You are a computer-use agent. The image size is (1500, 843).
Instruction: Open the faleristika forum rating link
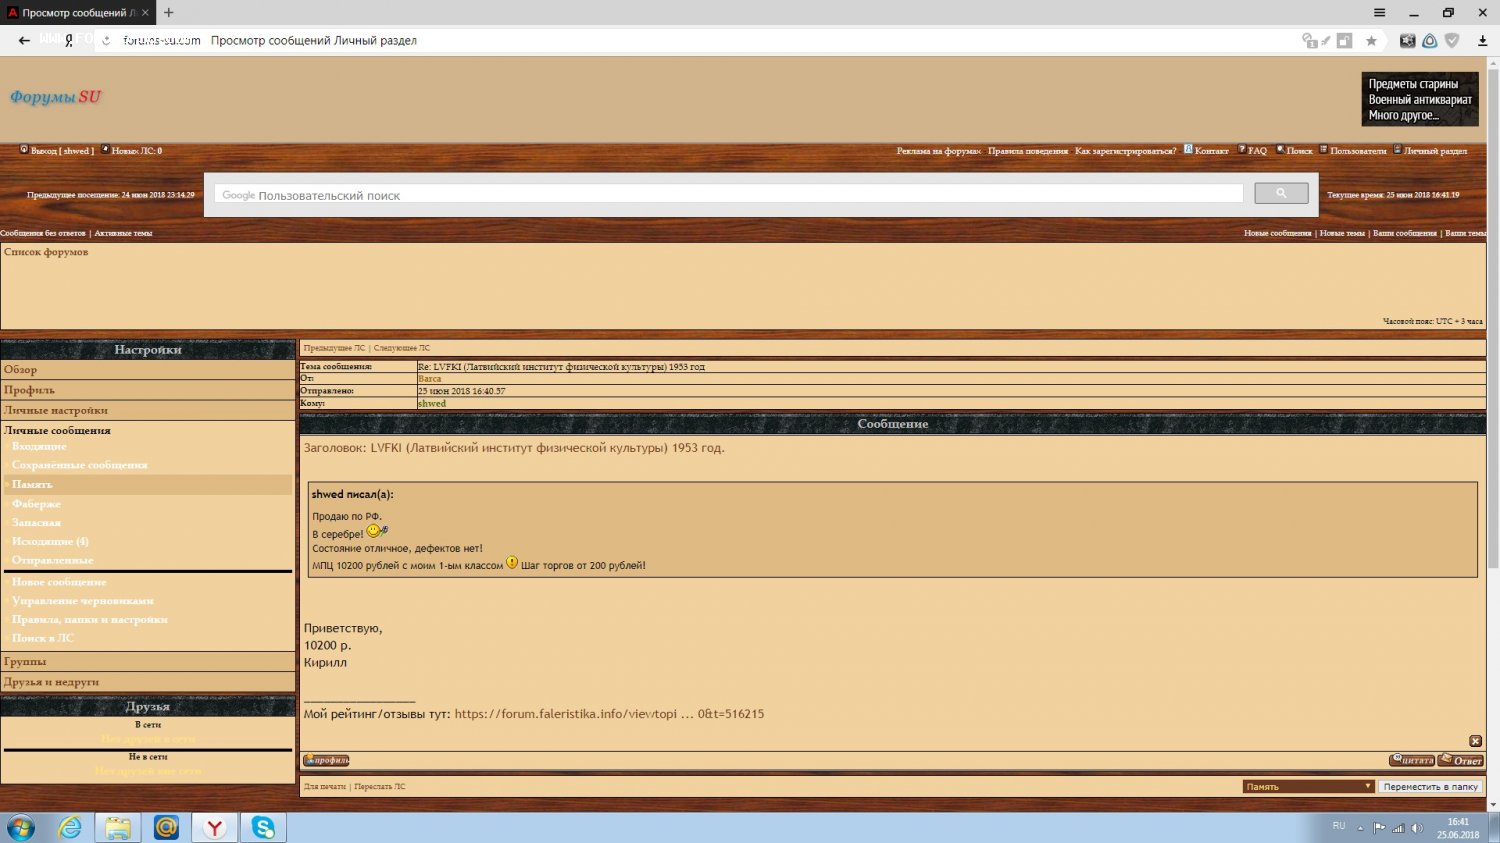coord(608,714)
